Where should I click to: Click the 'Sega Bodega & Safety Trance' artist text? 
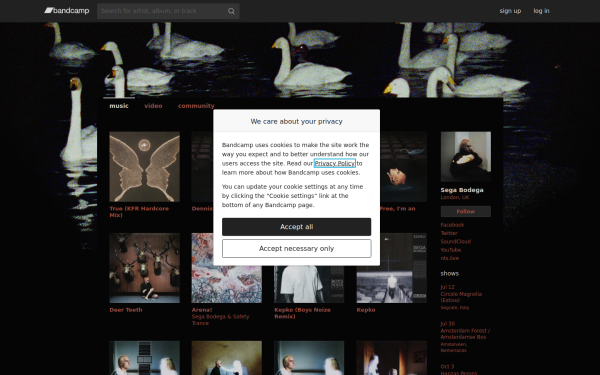click(x=220, y=320)
